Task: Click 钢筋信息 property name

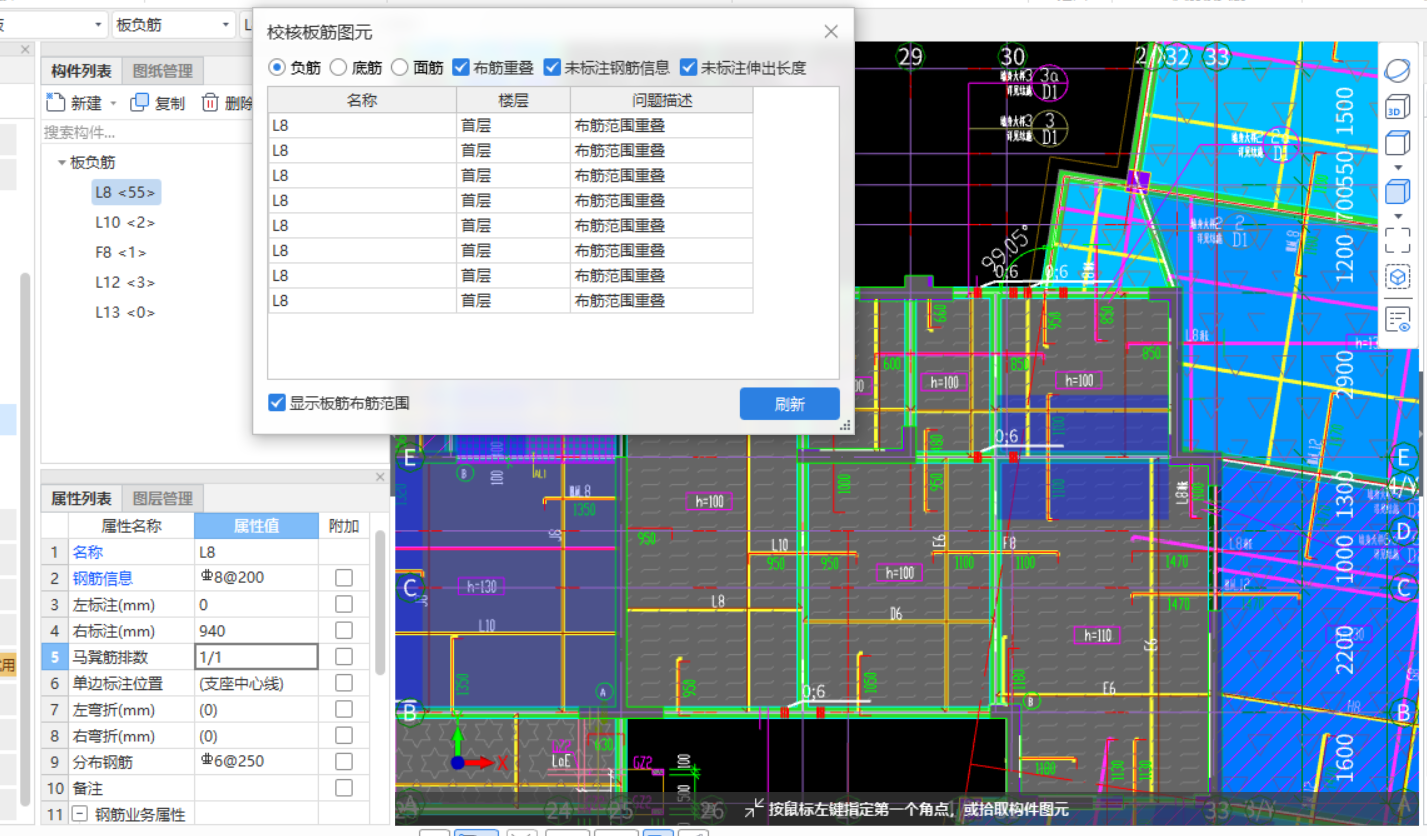Action: (x=102, y=578)
